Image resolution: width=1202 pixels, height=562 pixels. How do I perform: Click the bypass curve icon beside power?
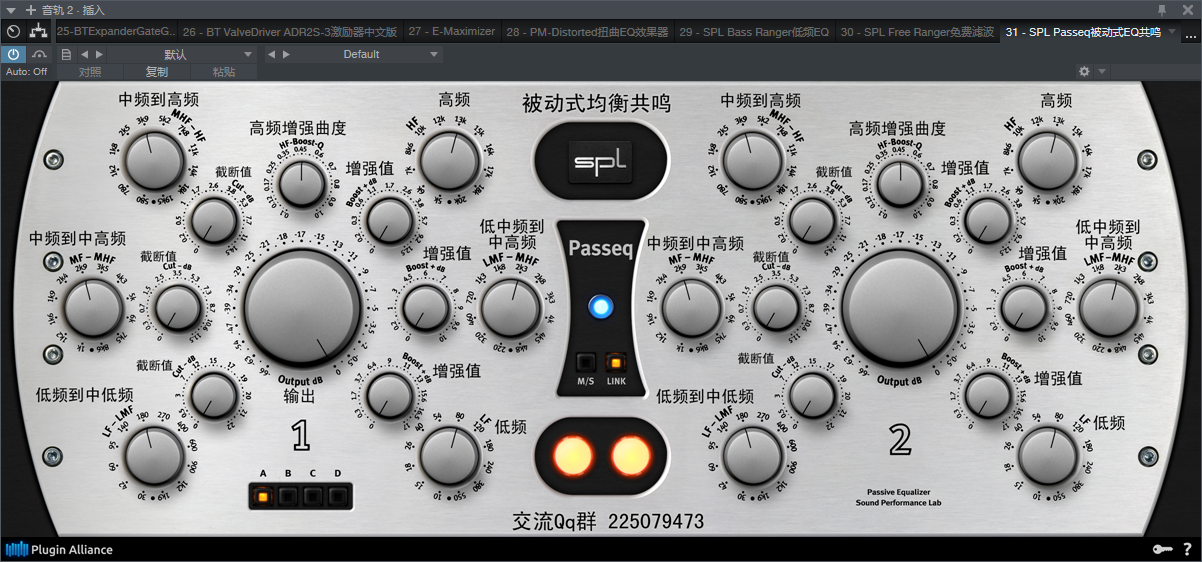point(39,54)
